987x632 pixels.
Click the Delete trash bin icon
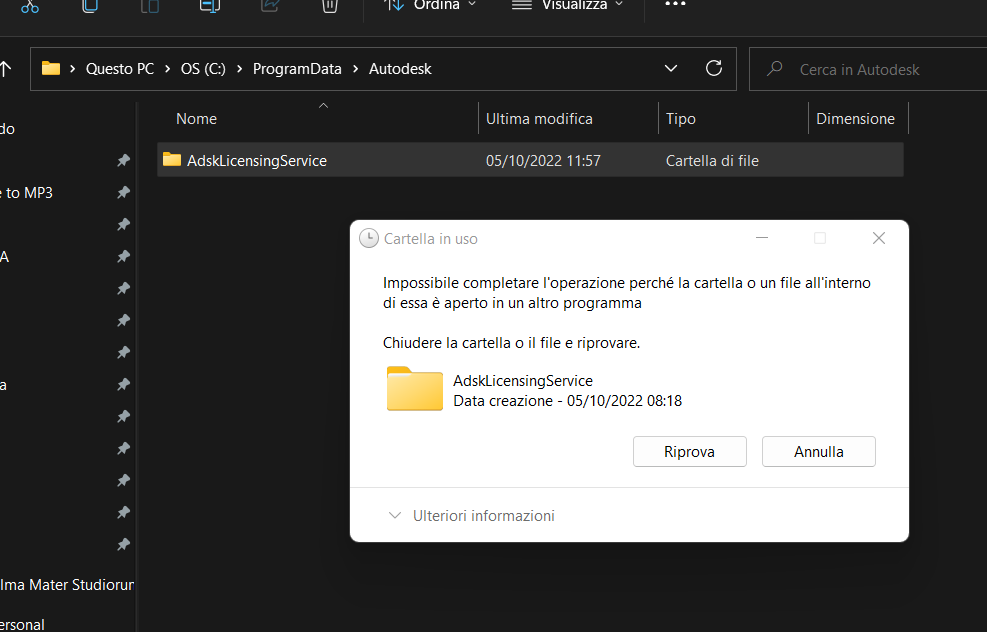pos(329,6)
